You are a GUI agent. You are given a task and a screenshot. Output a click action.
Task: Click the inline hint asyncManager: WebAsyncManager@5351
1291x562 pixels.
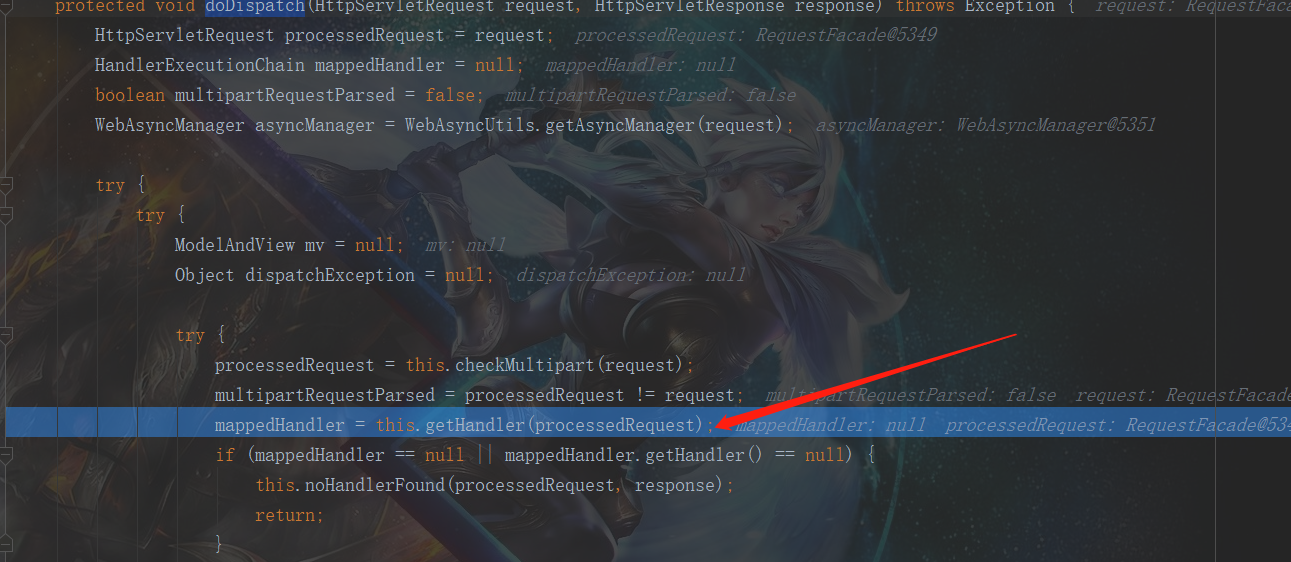985,125
